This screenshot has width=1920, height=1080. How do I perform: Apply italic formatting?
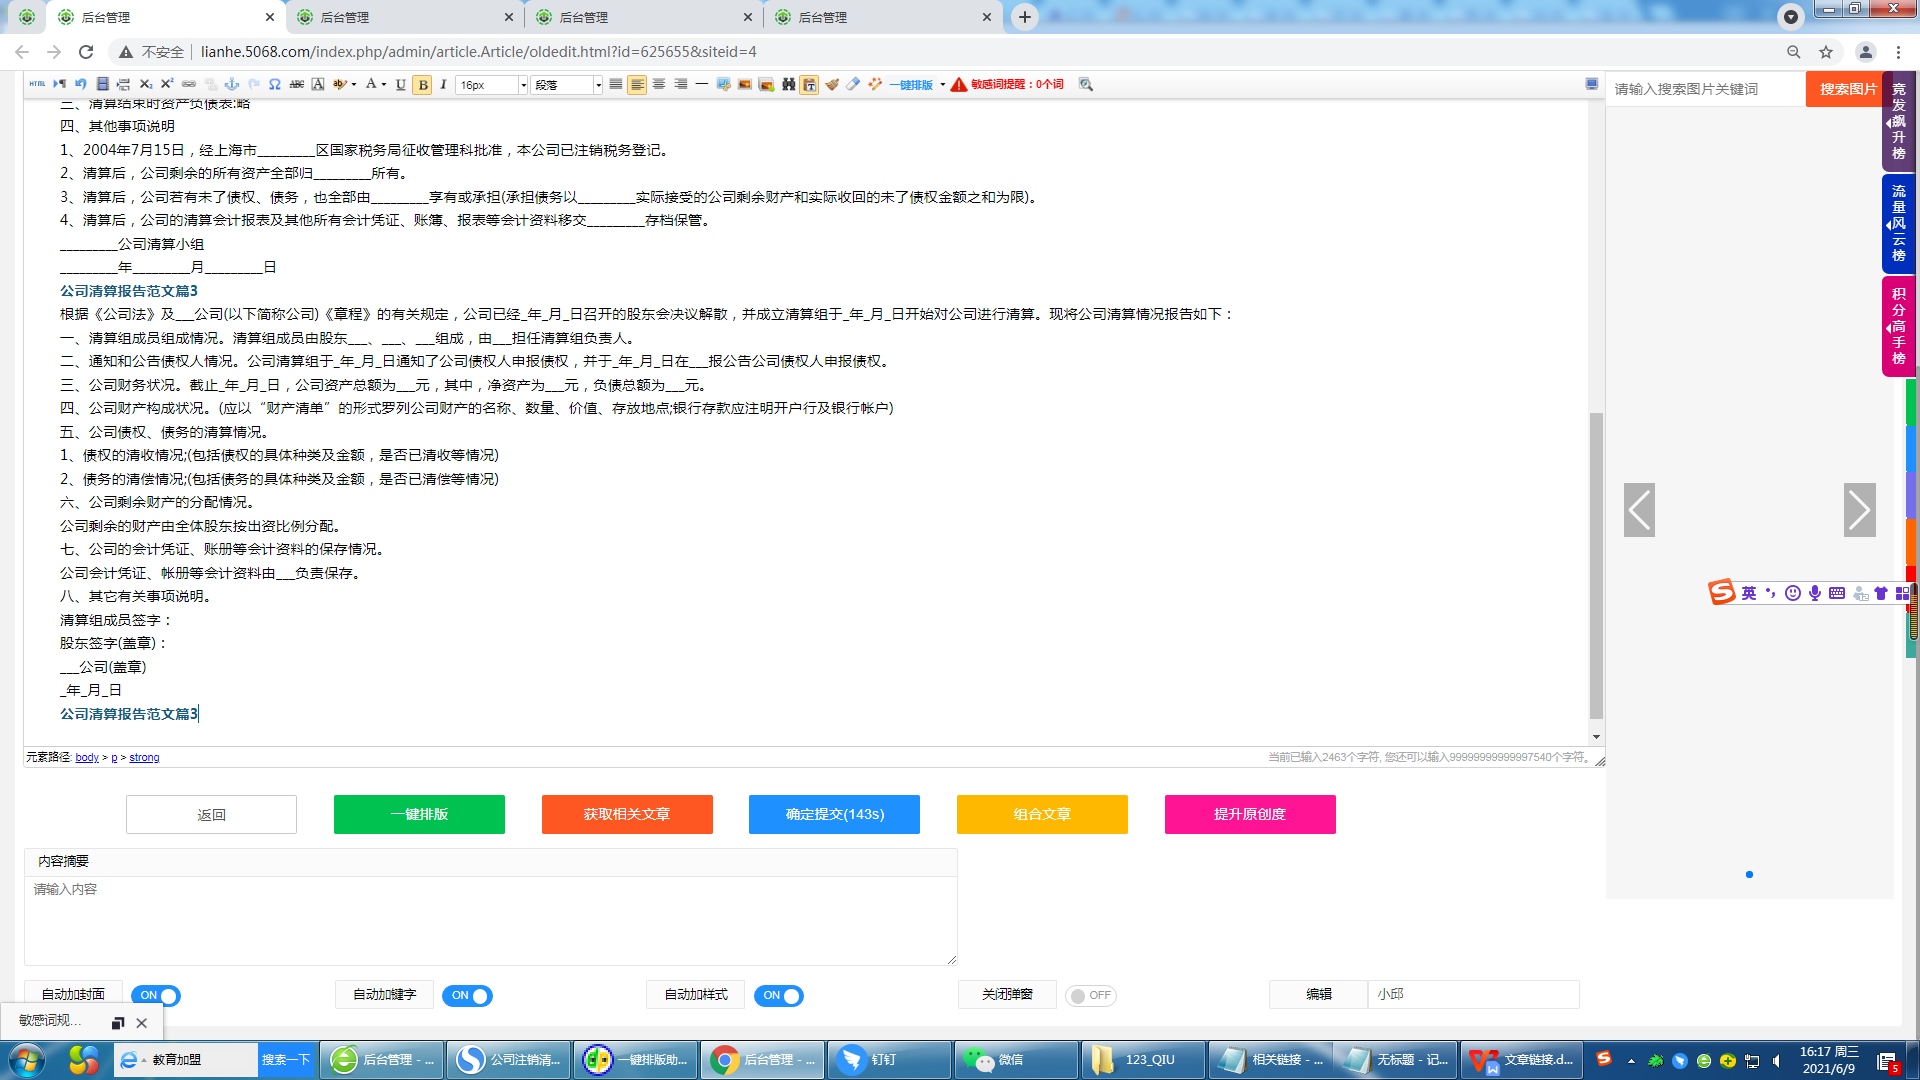point(443,84)
